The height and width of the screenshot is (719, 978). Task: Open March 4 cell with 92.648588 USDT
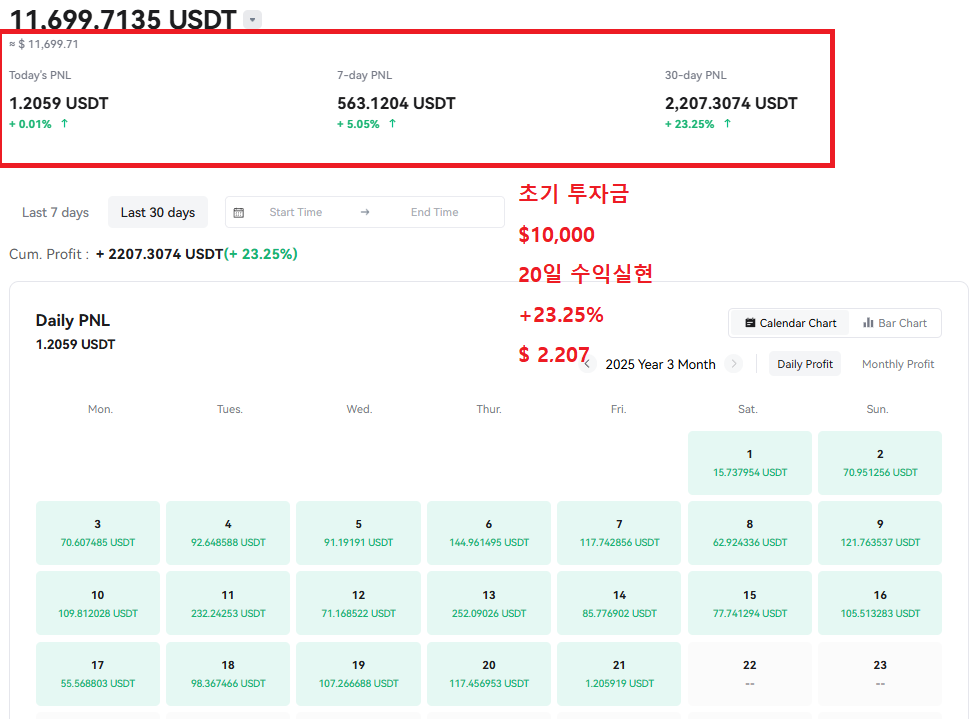tap(228, 533)
